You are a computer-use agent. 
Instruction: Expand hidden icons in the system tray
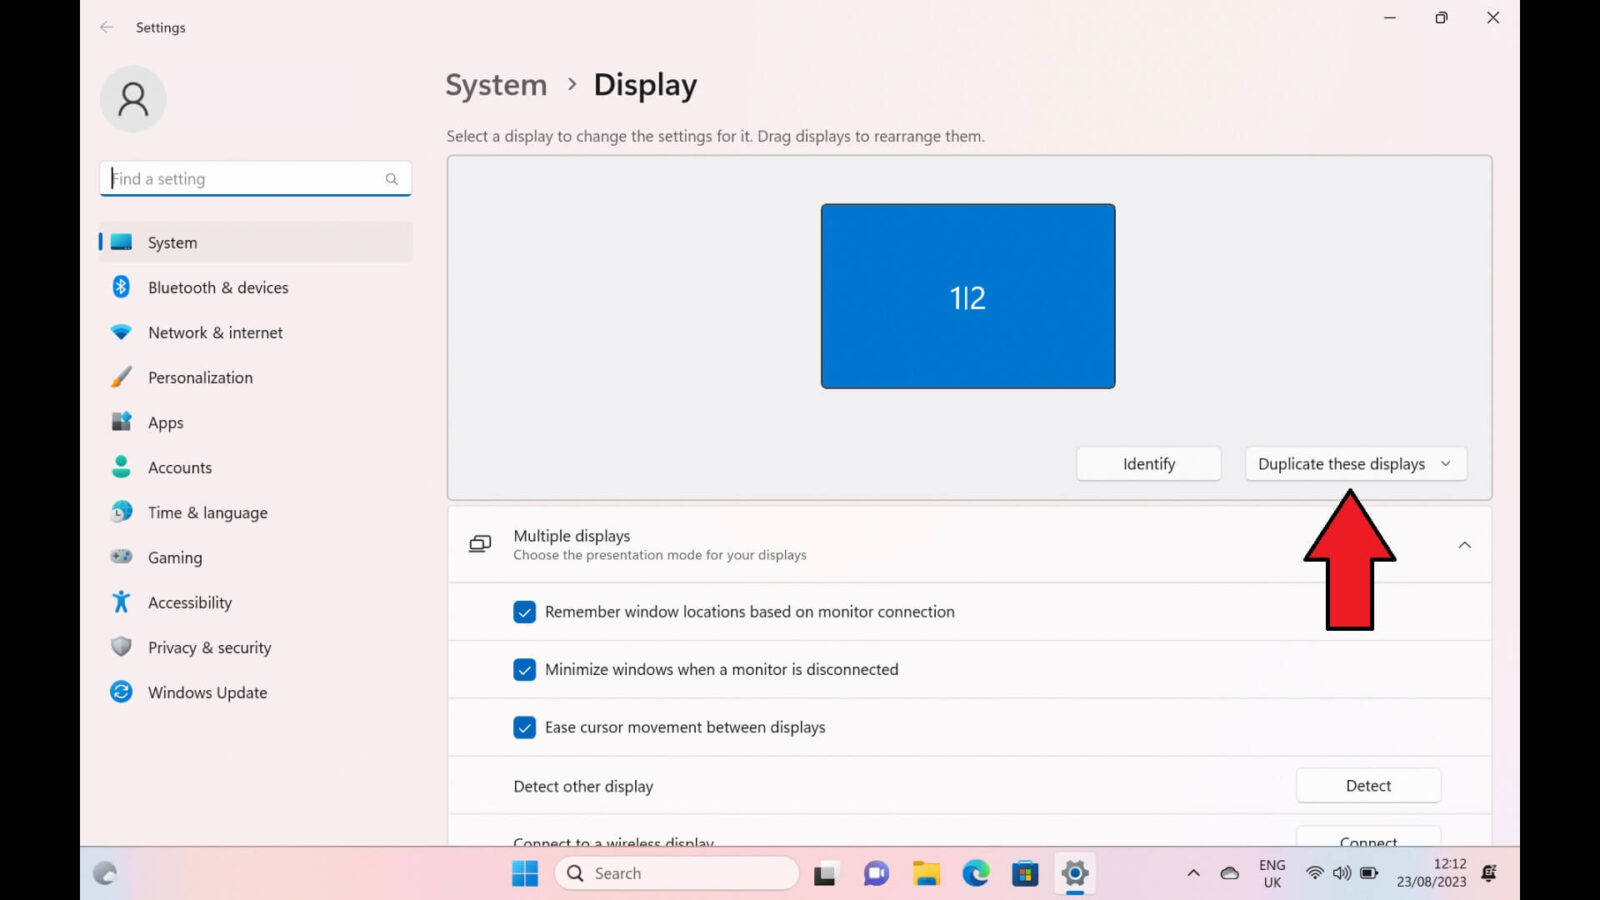pos(1192,872)
